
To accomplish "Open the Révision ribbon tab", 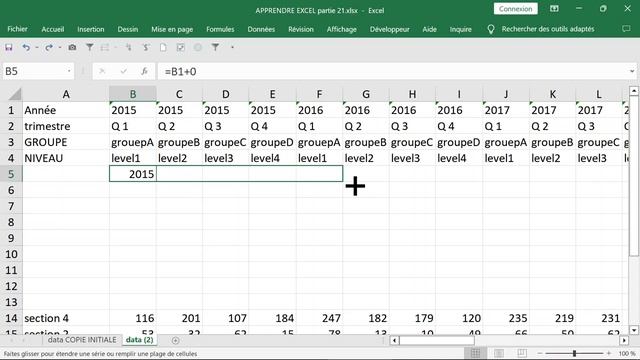I will click(301, 29).
